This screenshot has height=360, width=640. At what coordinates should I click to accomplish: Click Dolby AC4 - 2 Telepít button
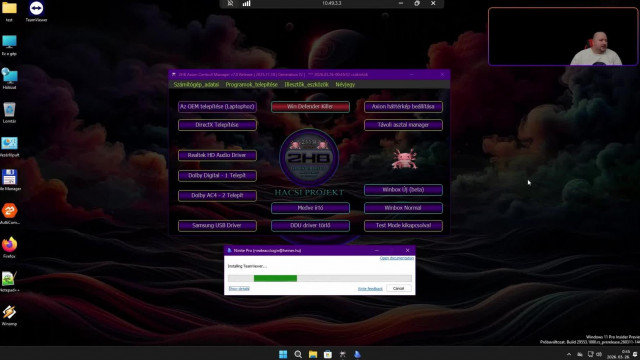pos(217,196)
